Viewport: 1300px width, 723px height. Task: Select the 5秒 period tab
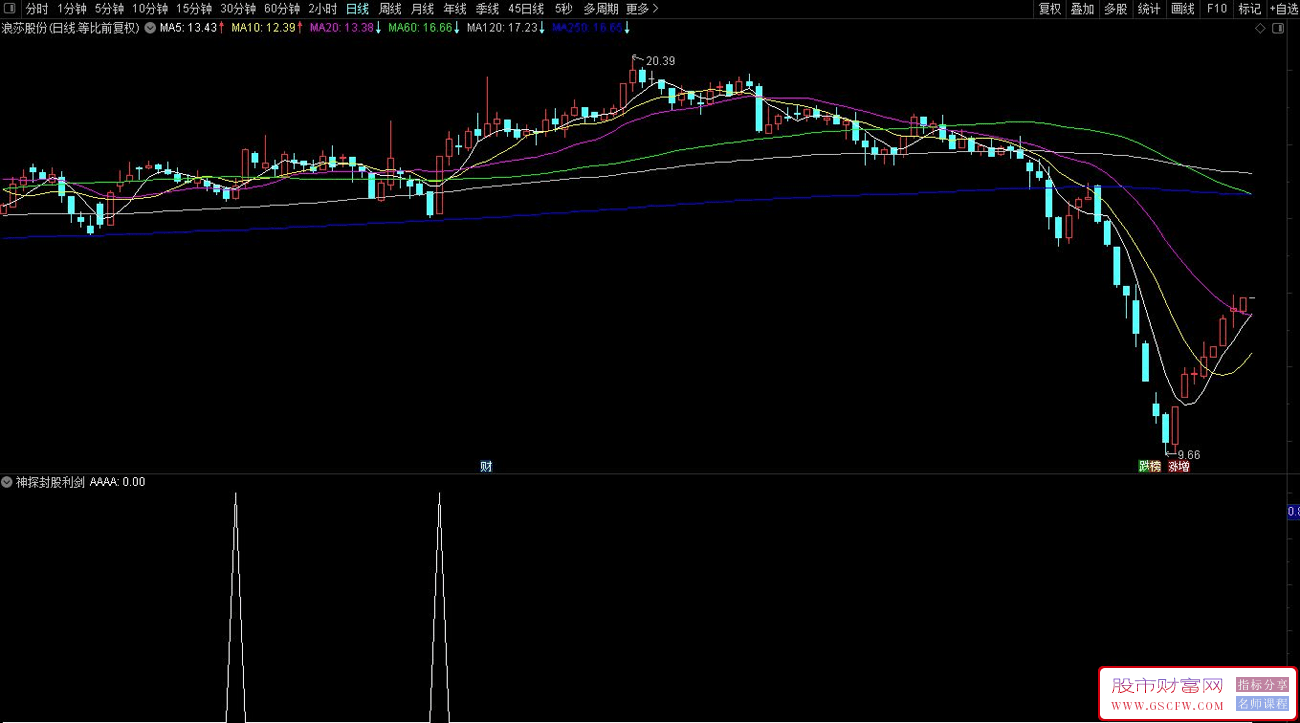(563, 9)
